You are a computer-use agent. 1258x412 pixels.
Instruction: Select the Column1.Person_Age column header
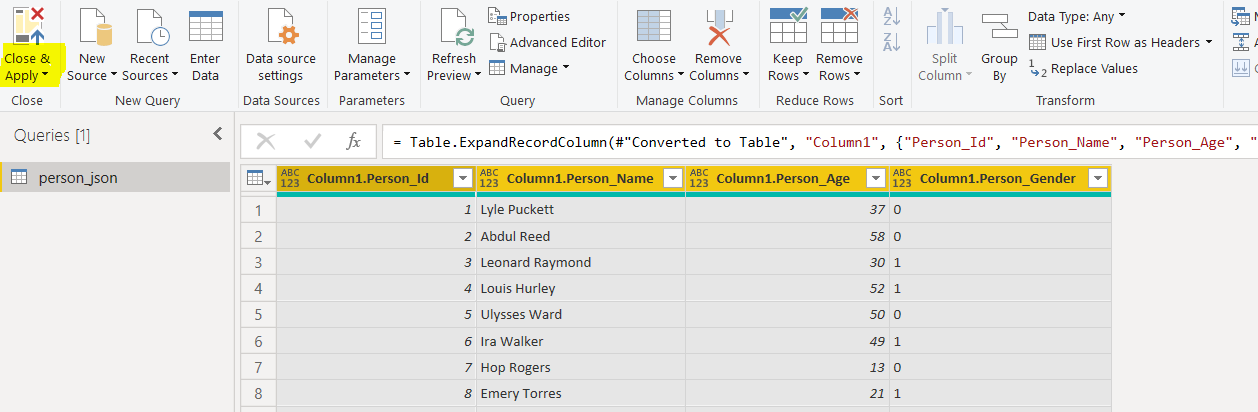coord(783,179)
